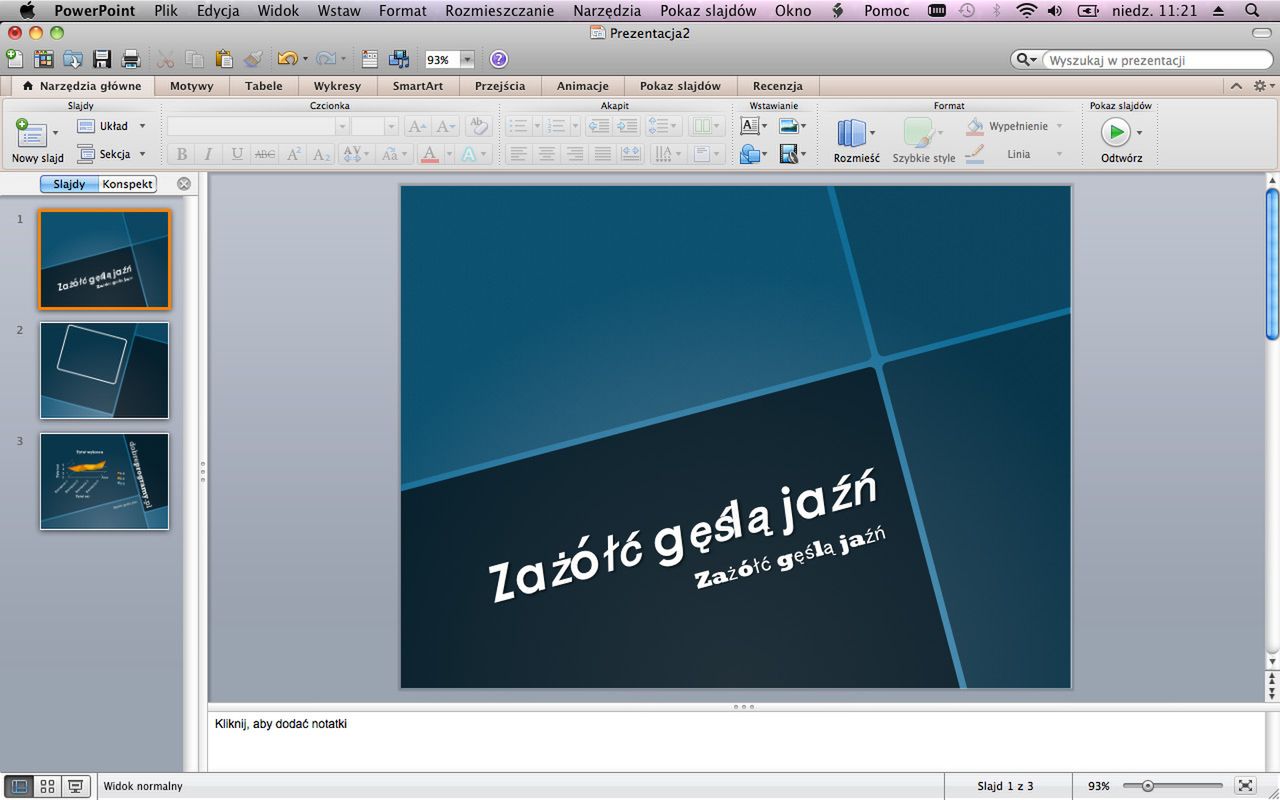Click the Nowy slajd icon
This screenshot has height=800, width=1280.
[31, 133]
